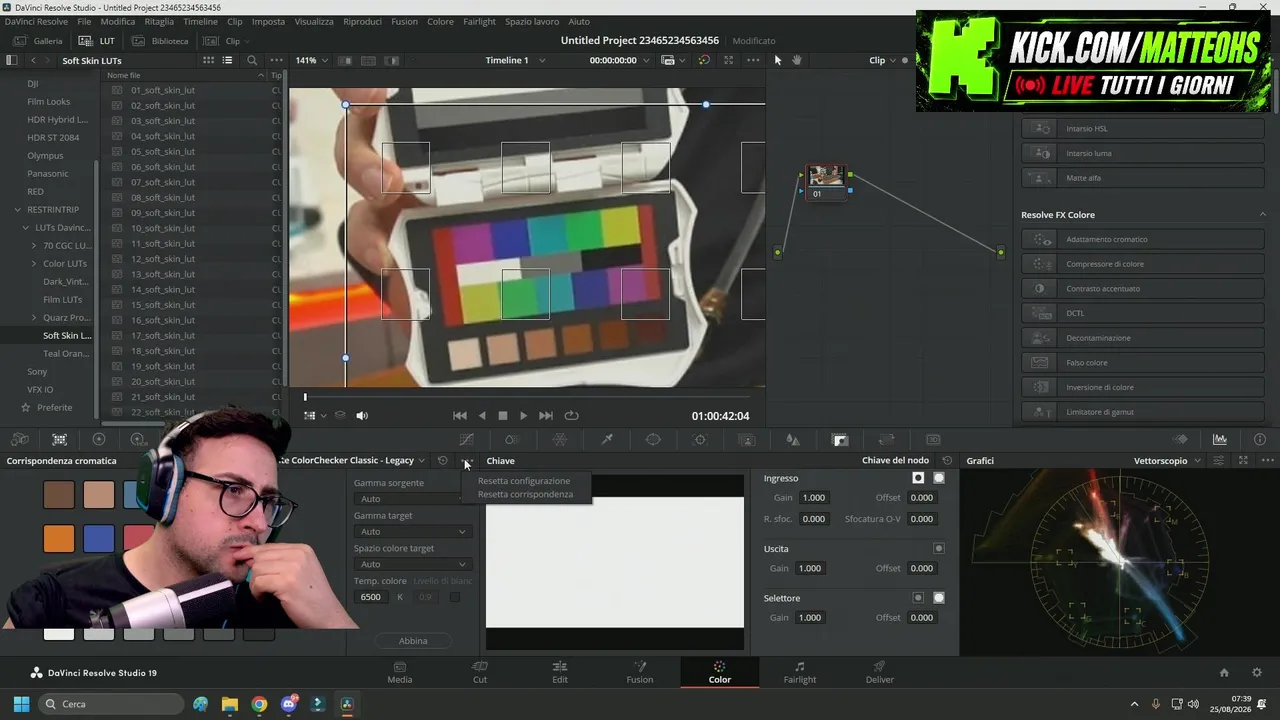This screenshot has width=1280, height=720.
Task: Open the Biblioteca media panel
Action: [160, 41]
